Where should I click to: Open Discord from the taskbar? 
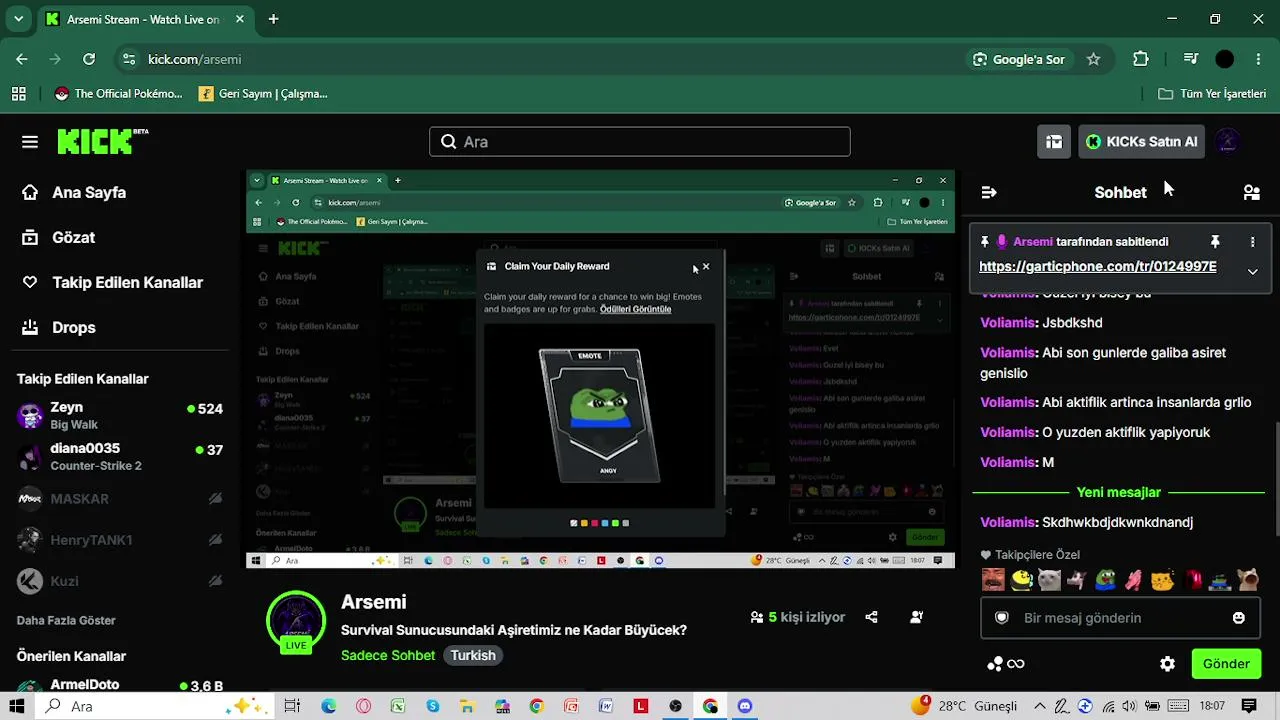744,706
